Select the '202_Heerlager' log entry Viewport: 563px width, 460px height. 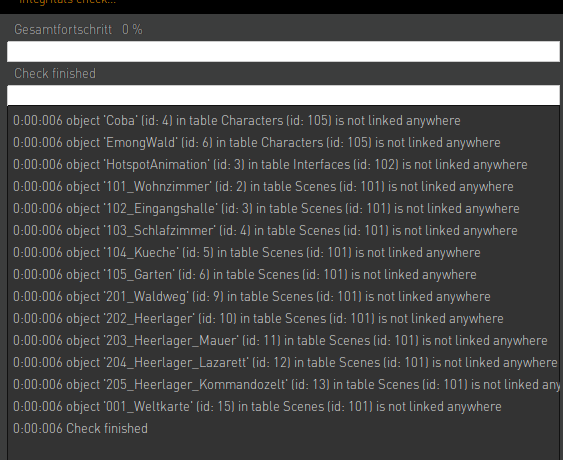pyautogui.click(x=258, y=319)
